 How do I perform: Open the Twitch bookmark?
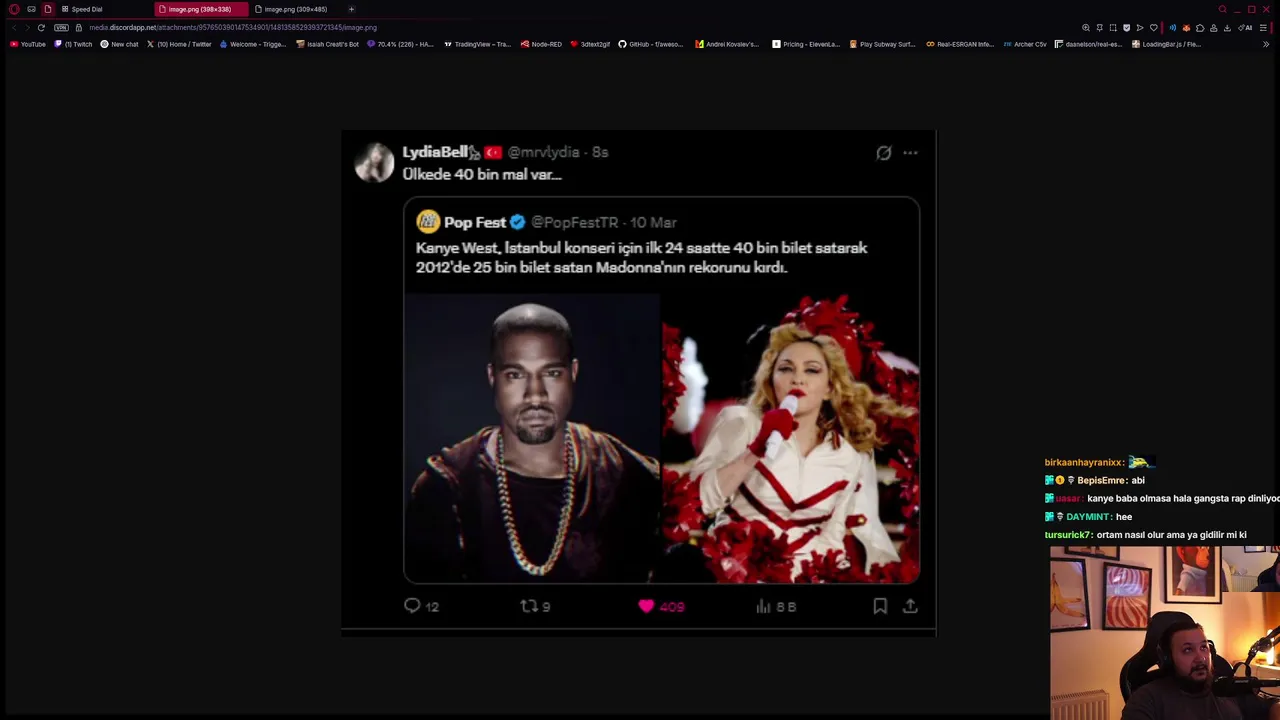click(73, 44)
